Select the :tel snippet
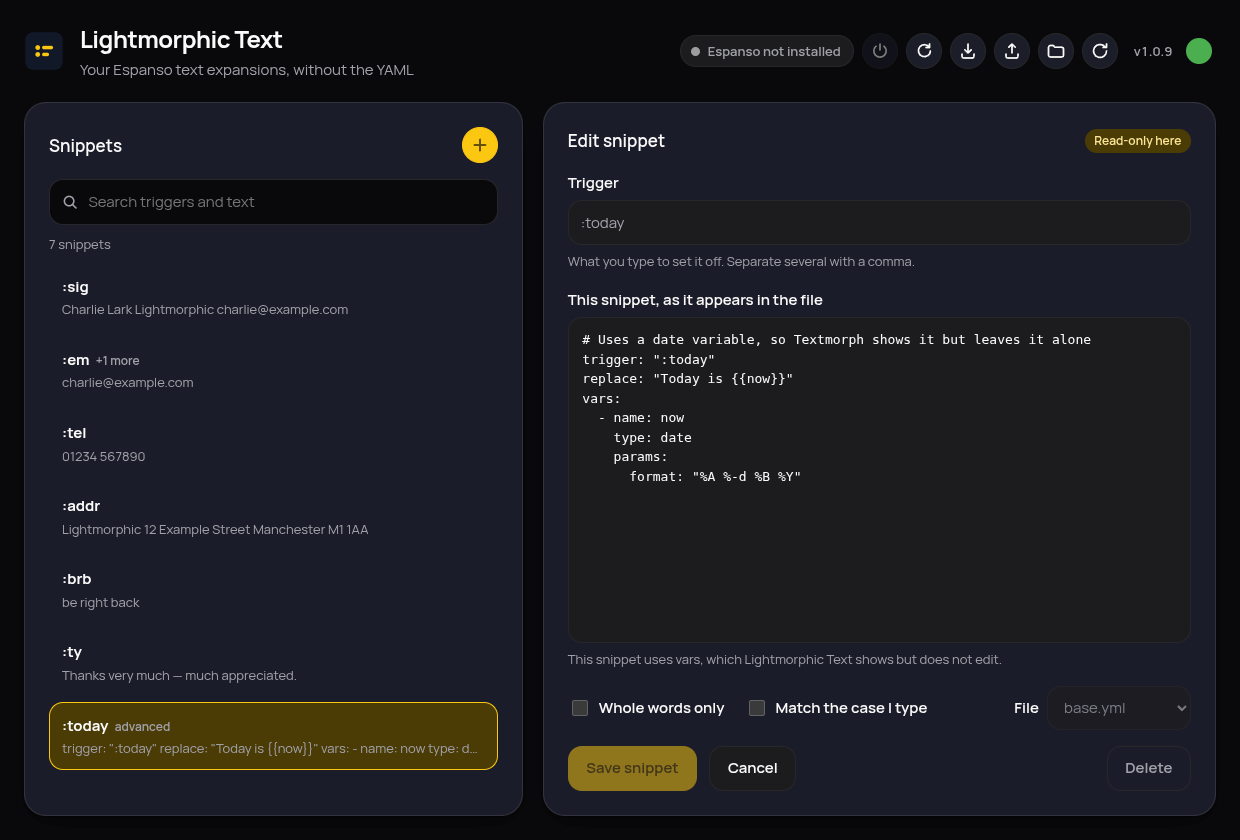This screenshot has height=840, width=1240. (273, 444)
